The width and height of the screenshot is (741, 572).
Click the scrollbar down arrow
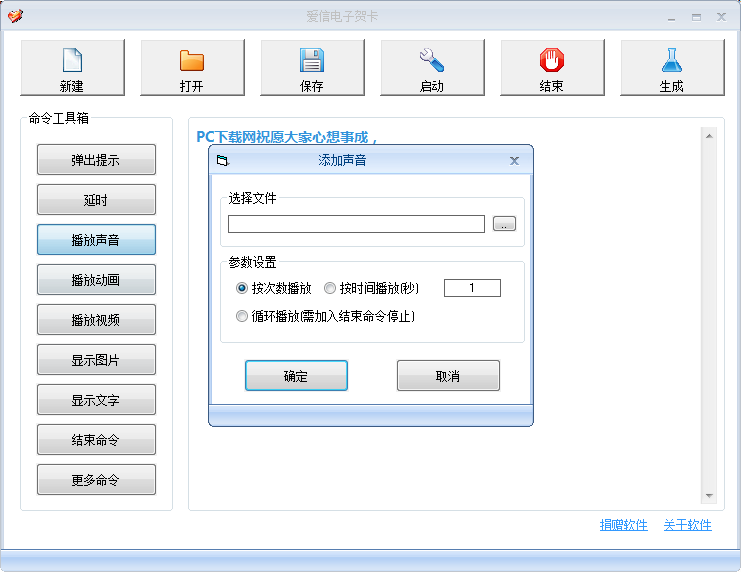(709, 496)
